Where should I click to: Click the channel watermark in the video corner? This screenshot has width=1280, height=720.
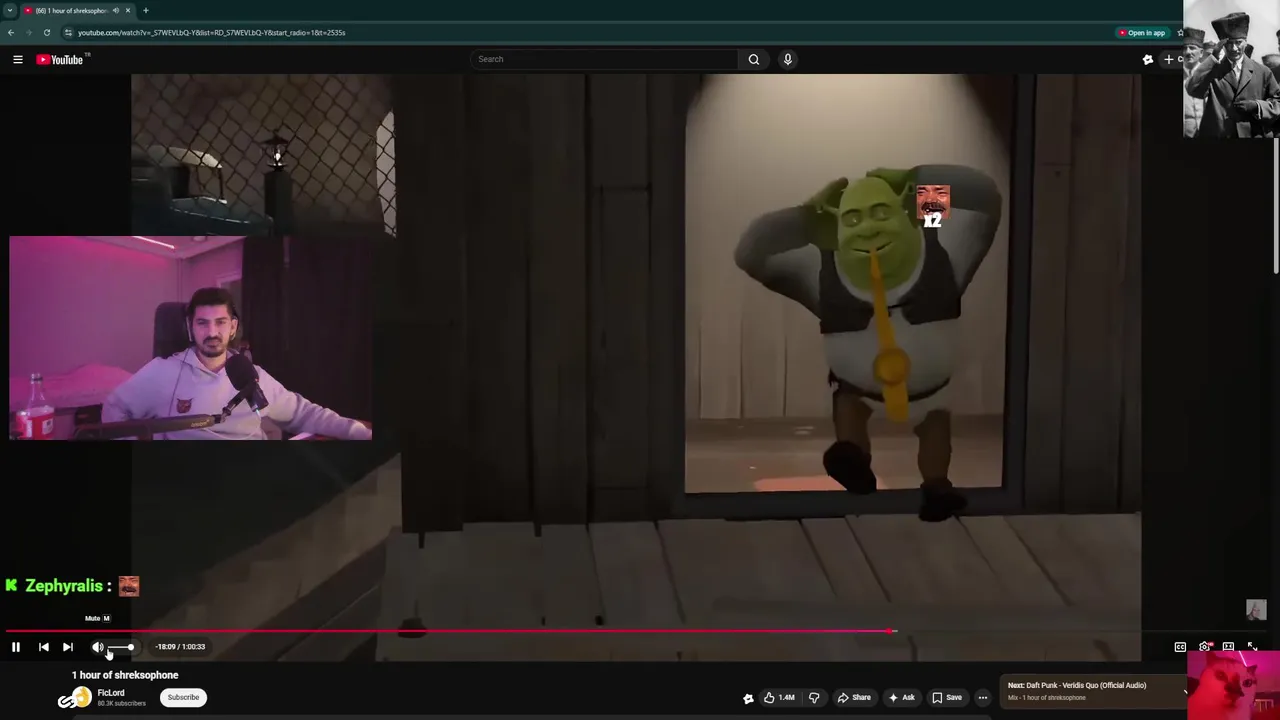coord(1256,610)
